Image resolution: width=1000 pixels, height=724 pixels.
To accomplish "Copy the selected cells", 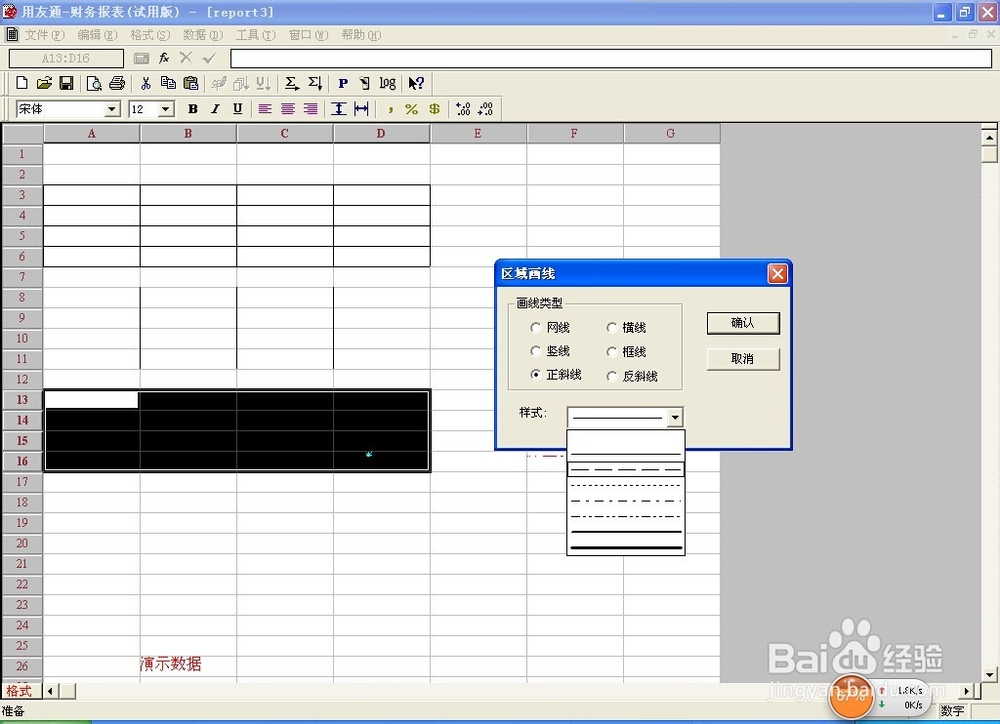I will [x=168, y=83].
